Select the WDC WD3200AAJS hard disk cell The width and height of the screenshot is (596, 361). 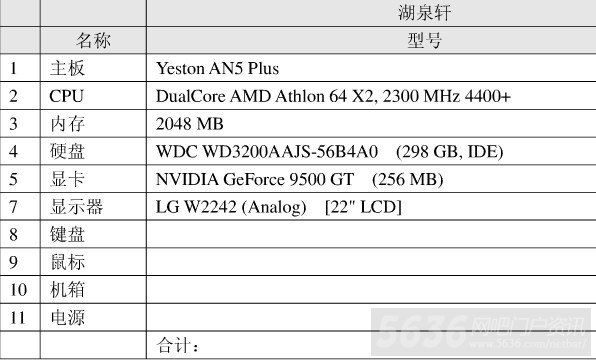pyautogui.click(x=371, y=151)
